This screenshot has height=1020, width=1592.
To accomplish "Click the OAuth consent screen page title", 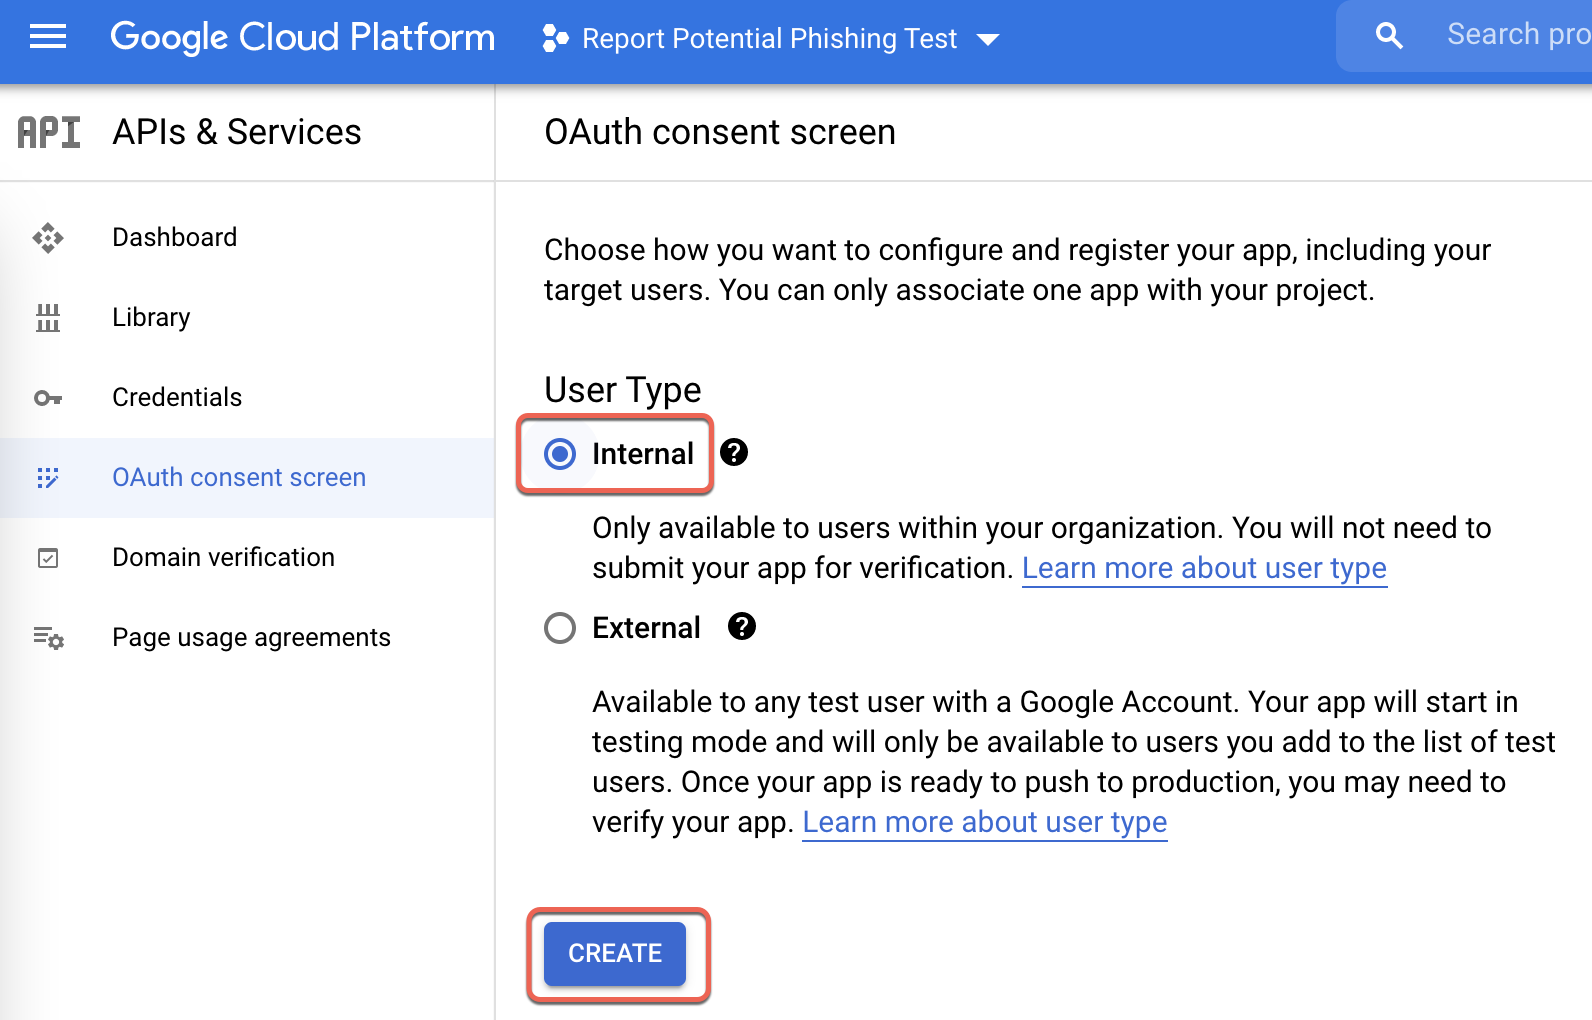I will 720,132.
